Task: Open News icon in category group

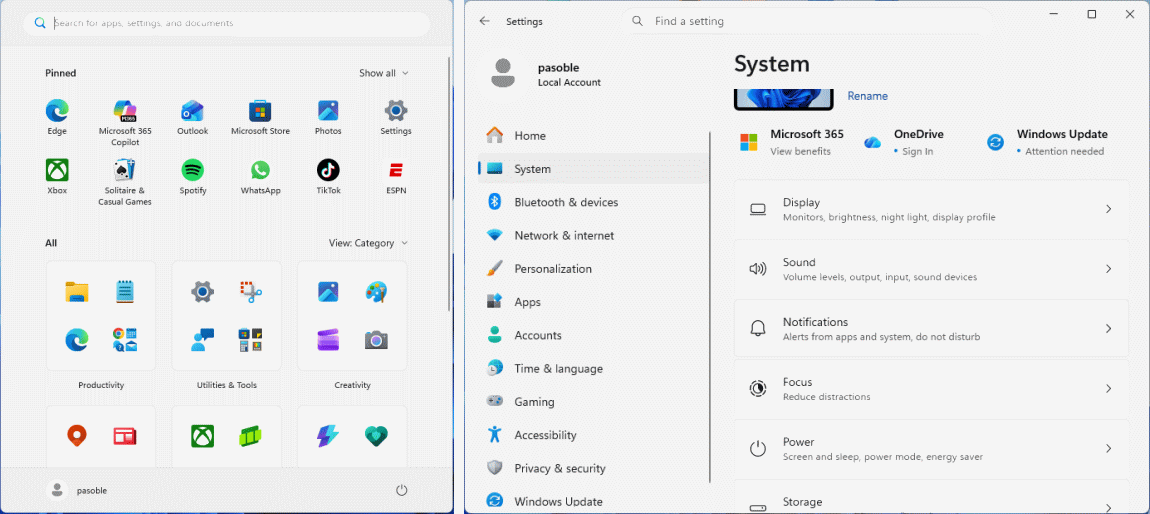Action: point(125,437)
